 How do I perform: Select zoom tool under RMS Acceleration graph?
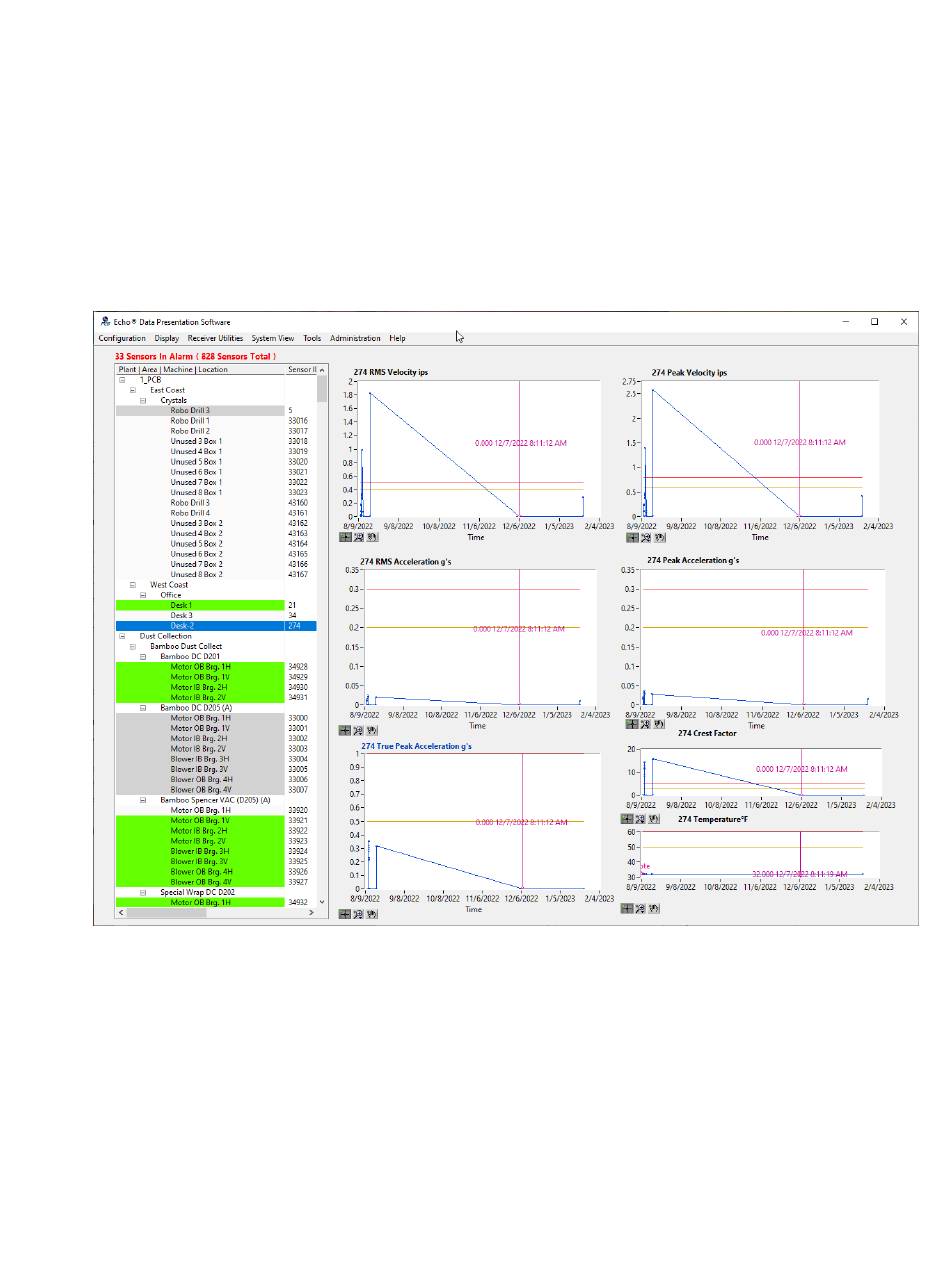tap(359, 730)
